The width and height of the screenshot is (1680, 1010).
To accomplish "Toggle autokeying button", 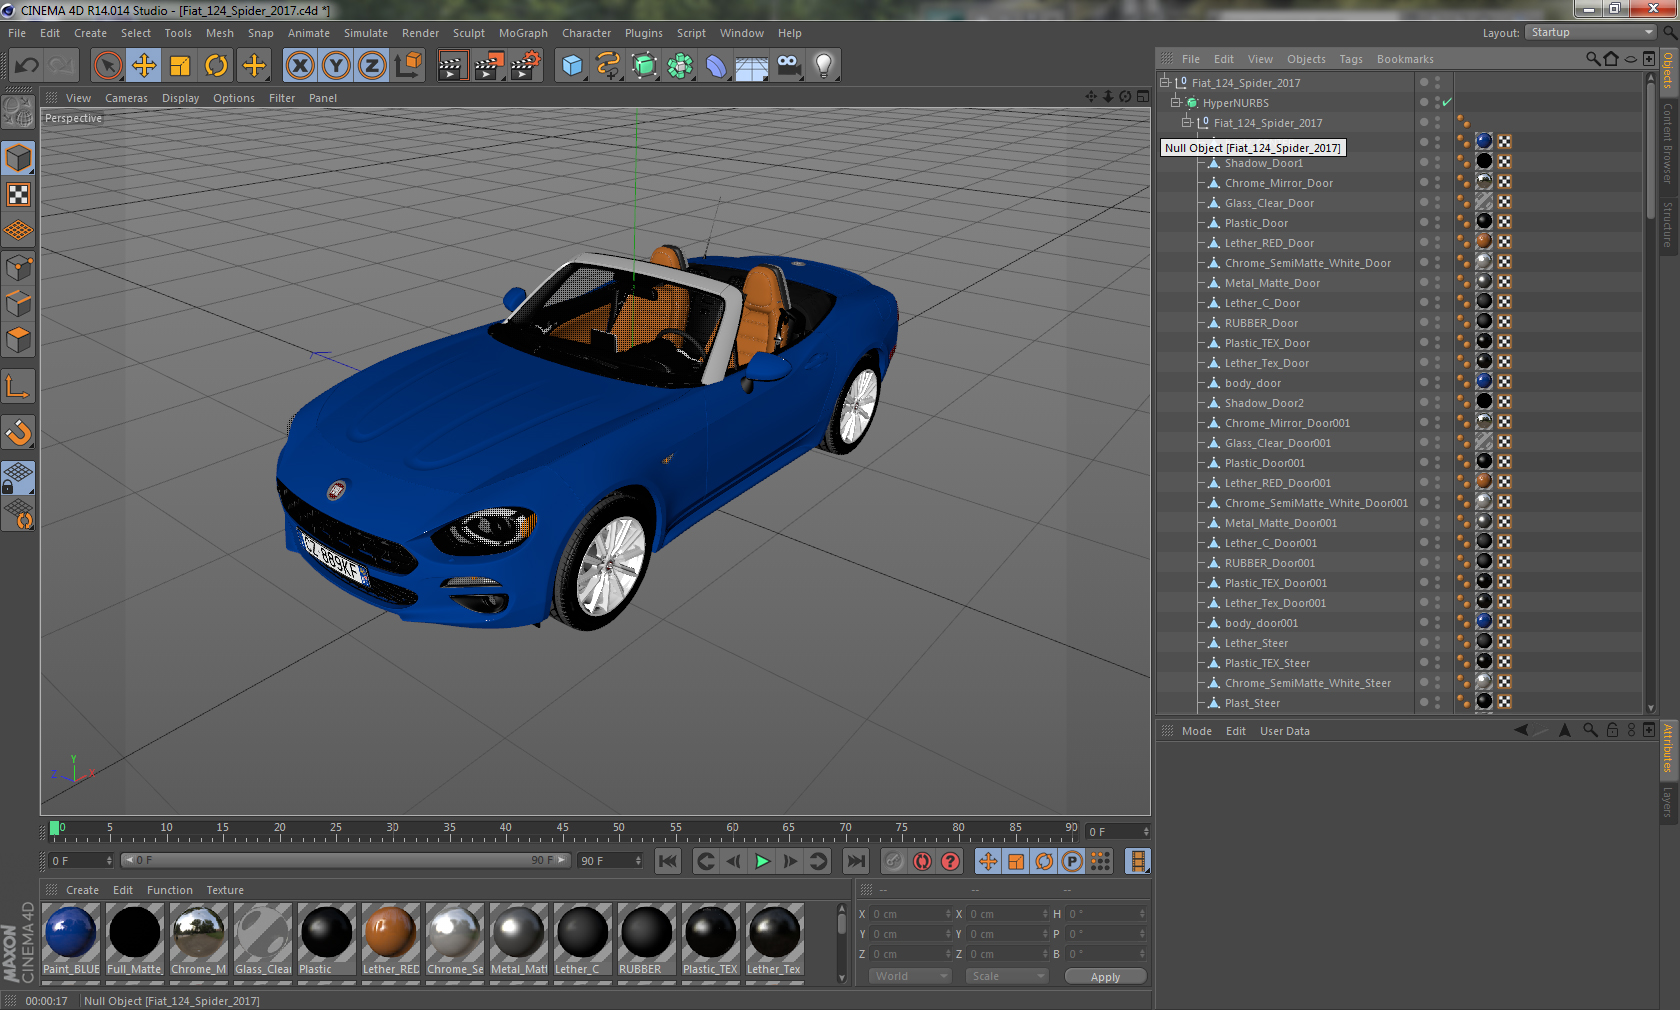I will (922, 861).
